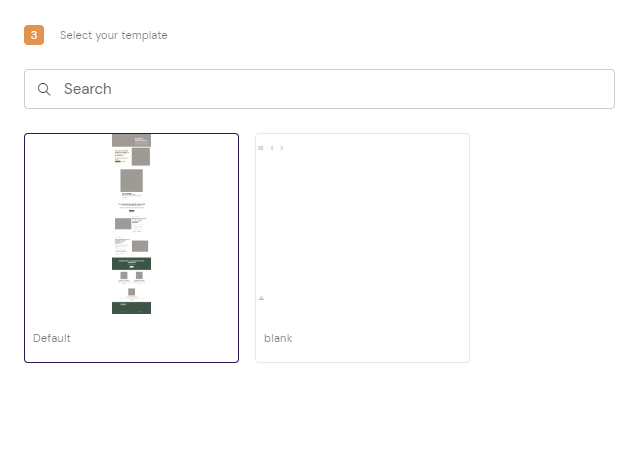Click the magnifying glass search icon
The width and height of the screenshot is (631, 462).
tap(44, 89)
